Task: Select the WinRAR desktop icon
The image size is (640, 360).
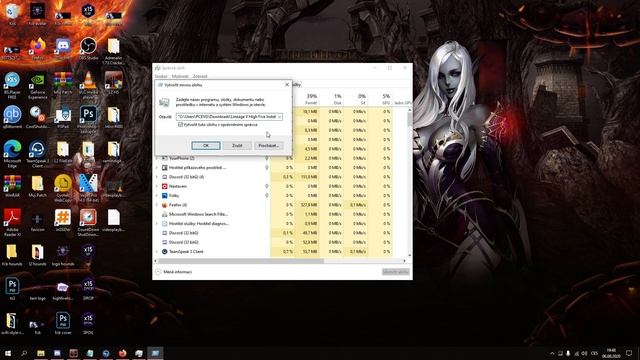Action: click(12, 187)
